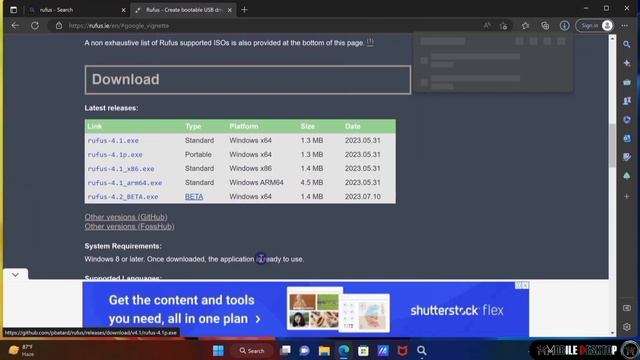This screenshot has width=640, height=360.
Task: Open the Chat icon on the taskbar
Action: tap(304, 351)
